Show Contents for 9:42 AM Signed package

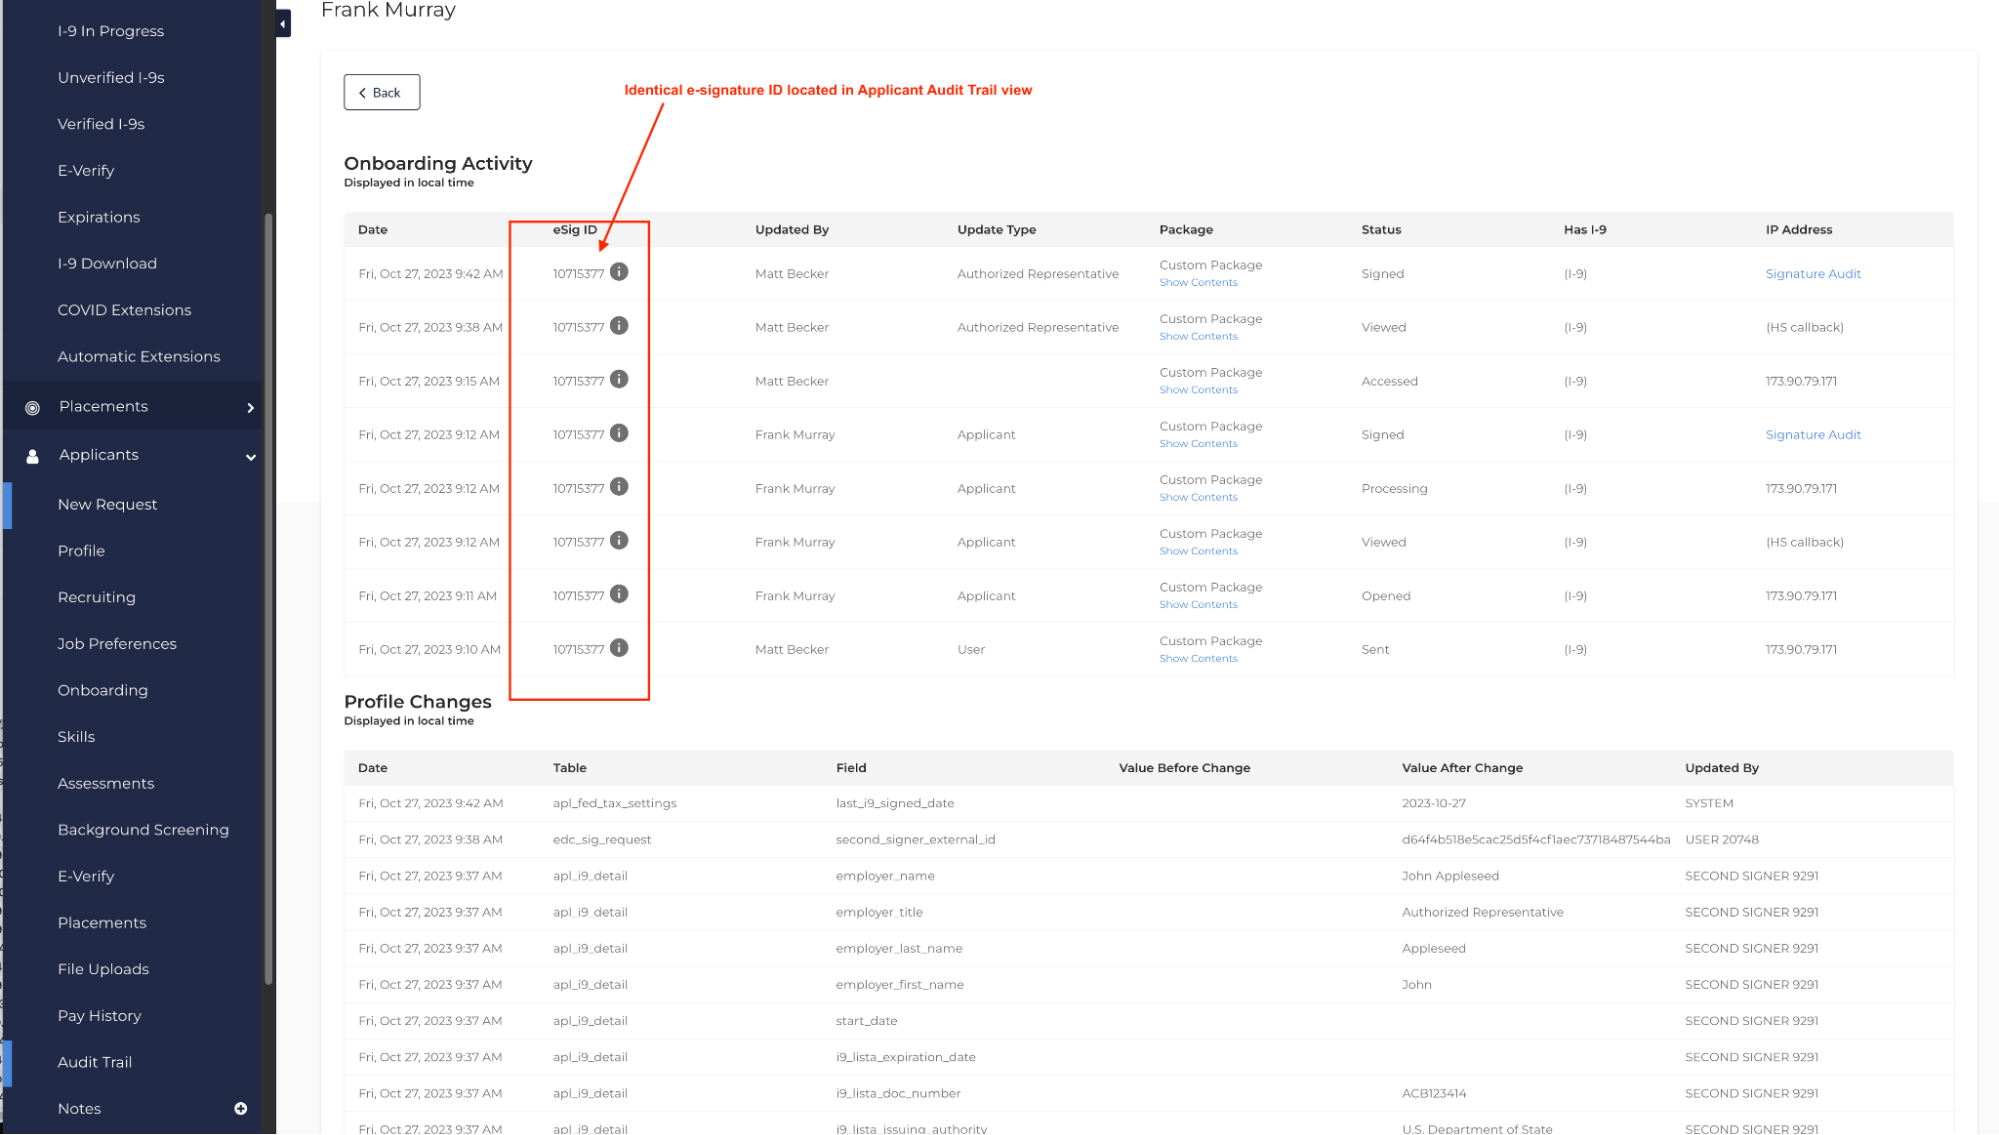1198,283
